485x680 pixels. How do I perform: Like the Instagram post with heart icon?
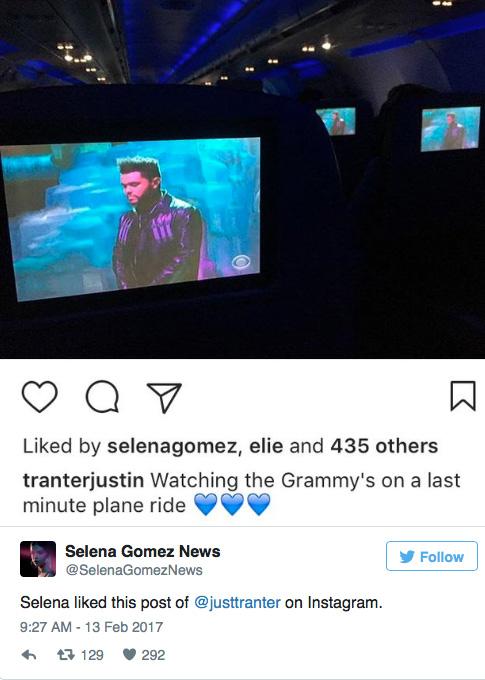(39, 396)
